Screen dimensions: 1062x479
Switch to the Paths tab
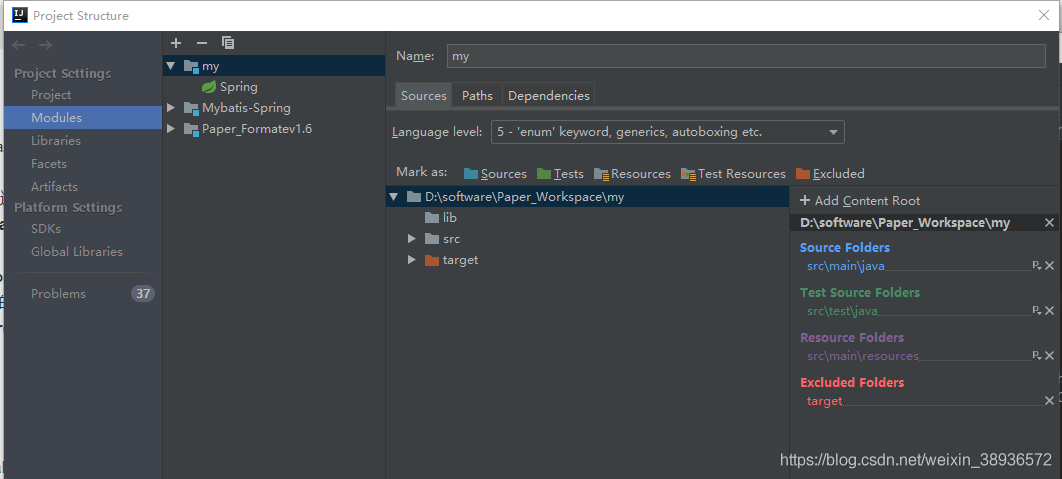click(x=477, y=96)
